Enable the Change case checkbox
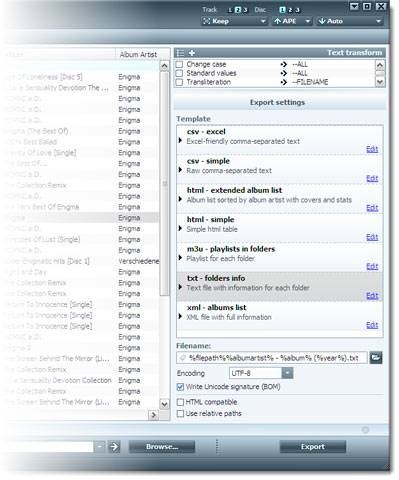Screen dimensions: 399x480 (179, 64)
